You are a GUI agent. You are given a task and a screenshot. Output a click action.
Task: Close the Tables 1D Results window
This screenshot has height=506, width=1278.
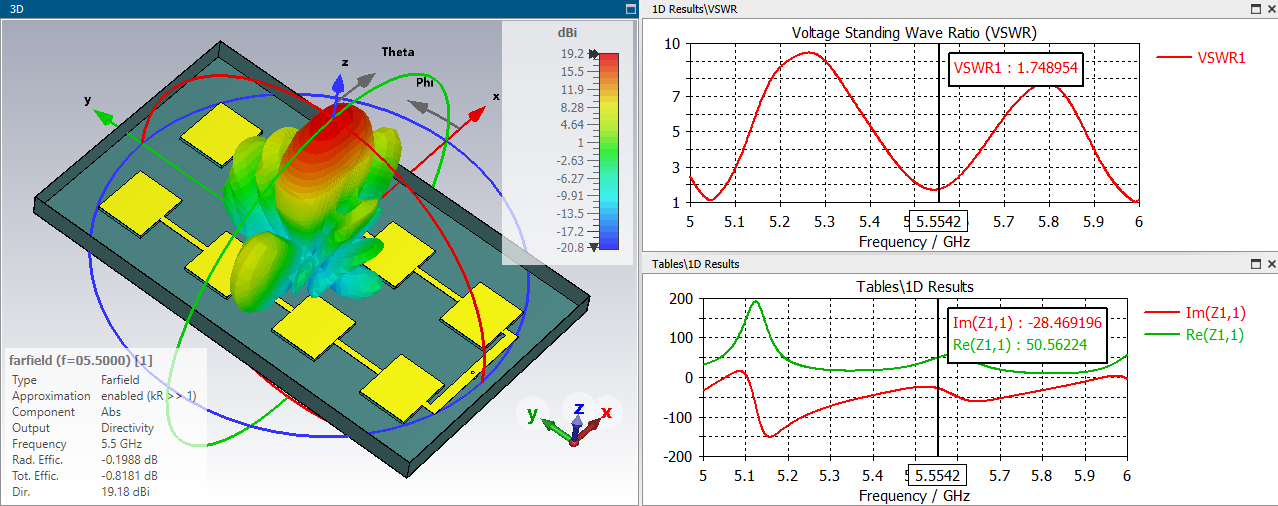click(x=1270, y=264)
